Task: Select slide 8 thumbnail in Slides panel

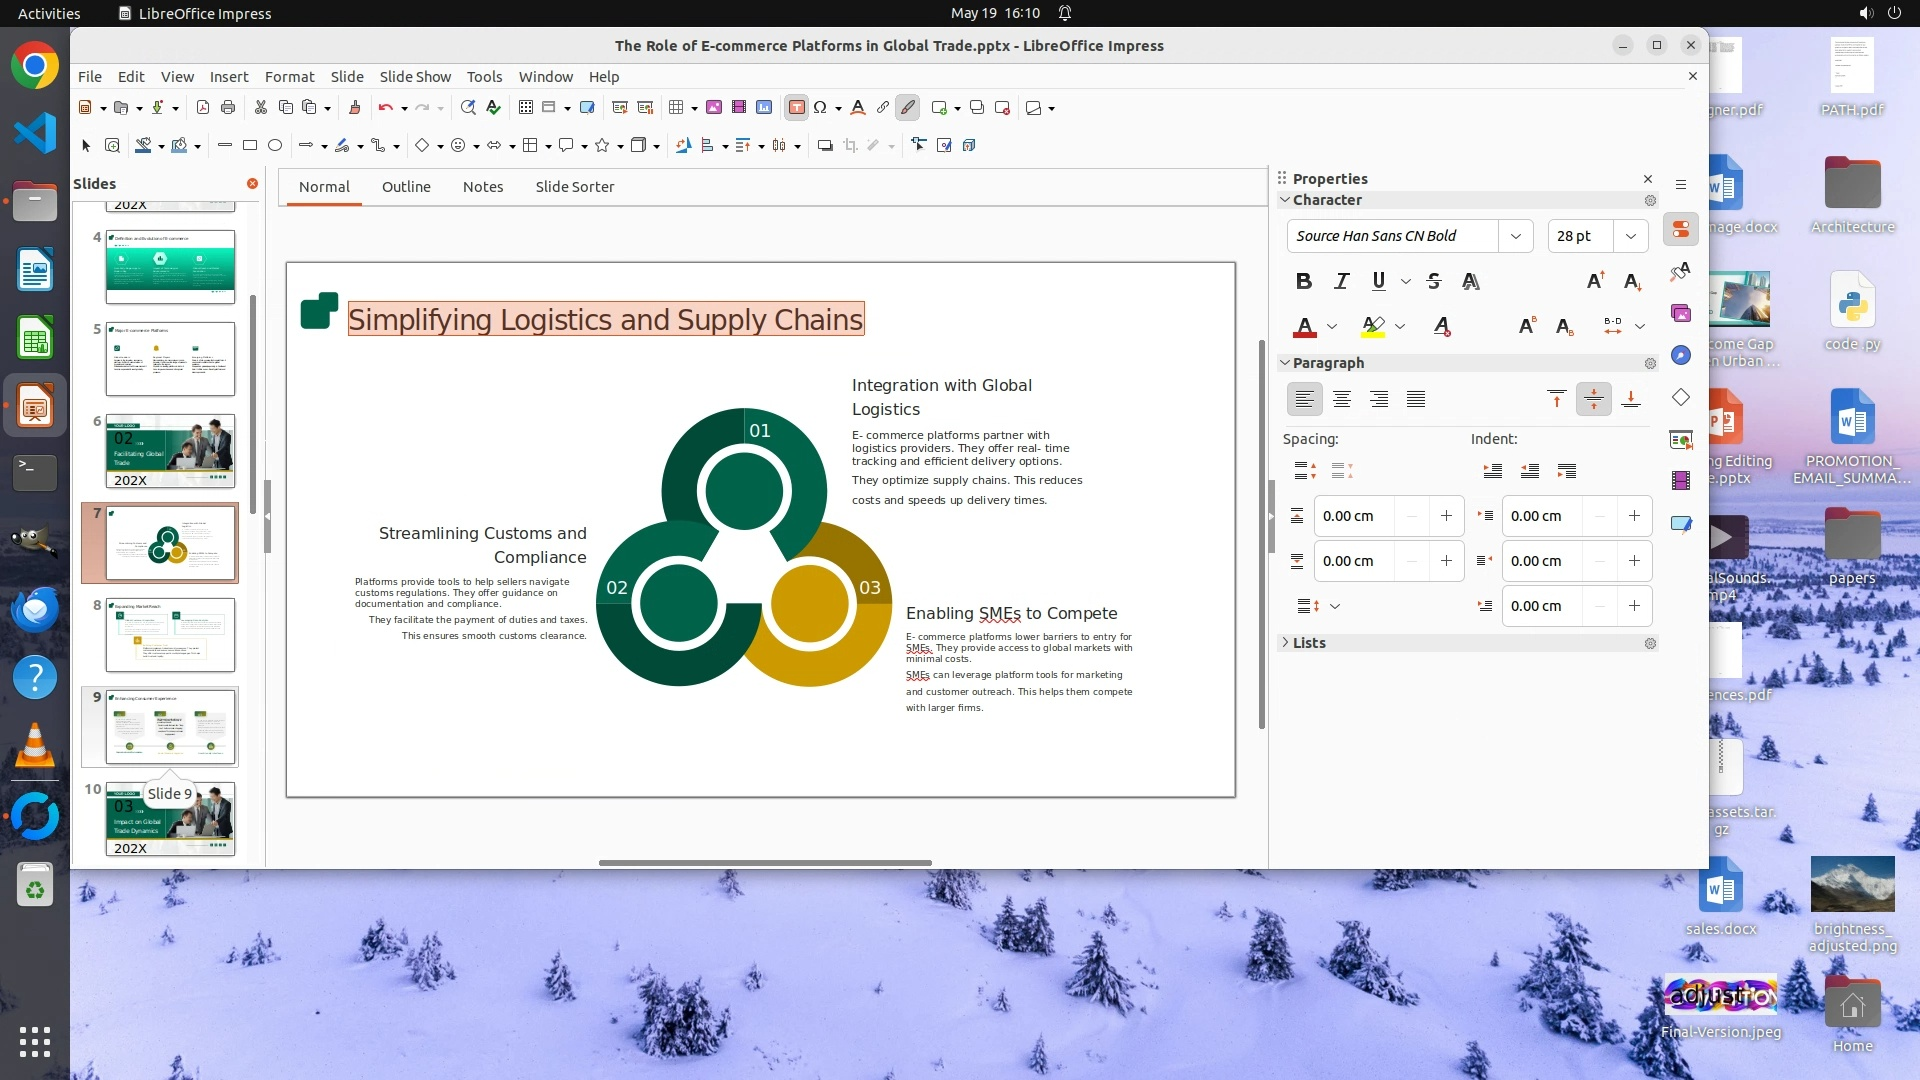Action: 170,635
